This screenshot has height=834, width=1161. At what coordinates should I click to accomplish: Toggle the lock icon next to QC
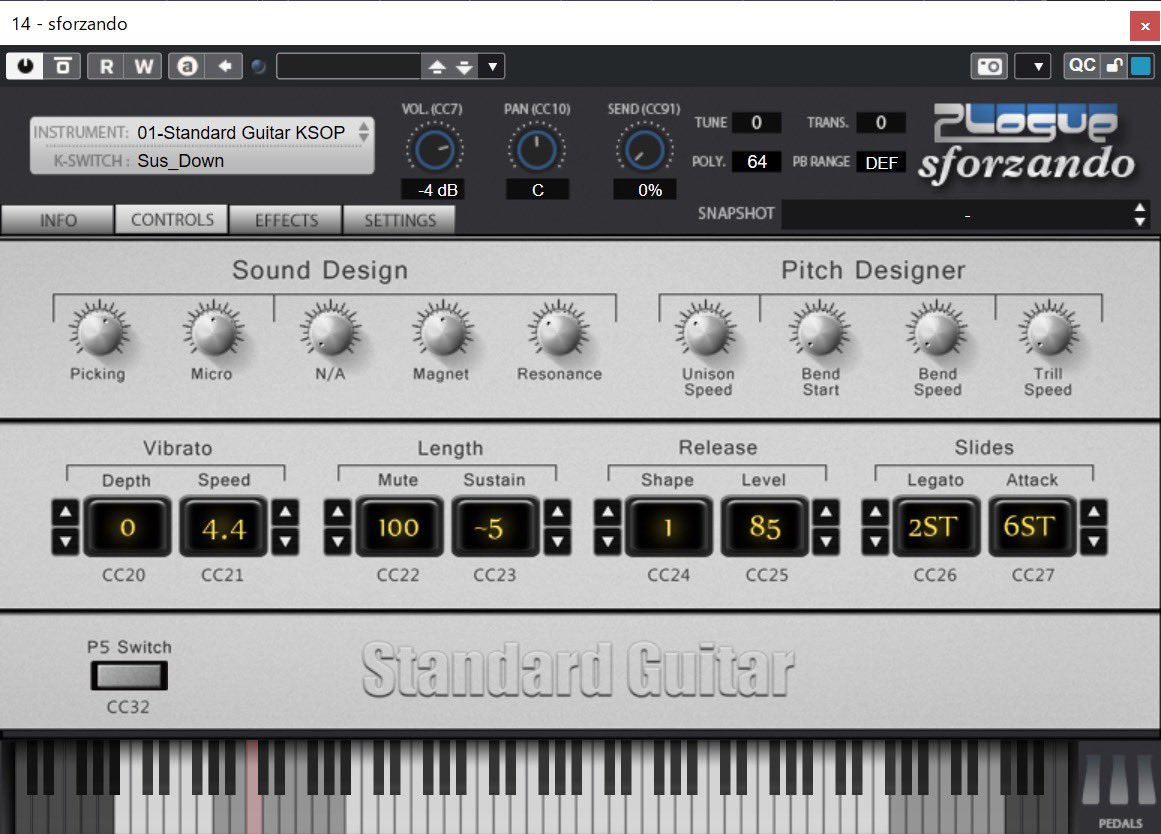tap(1114, 65)
